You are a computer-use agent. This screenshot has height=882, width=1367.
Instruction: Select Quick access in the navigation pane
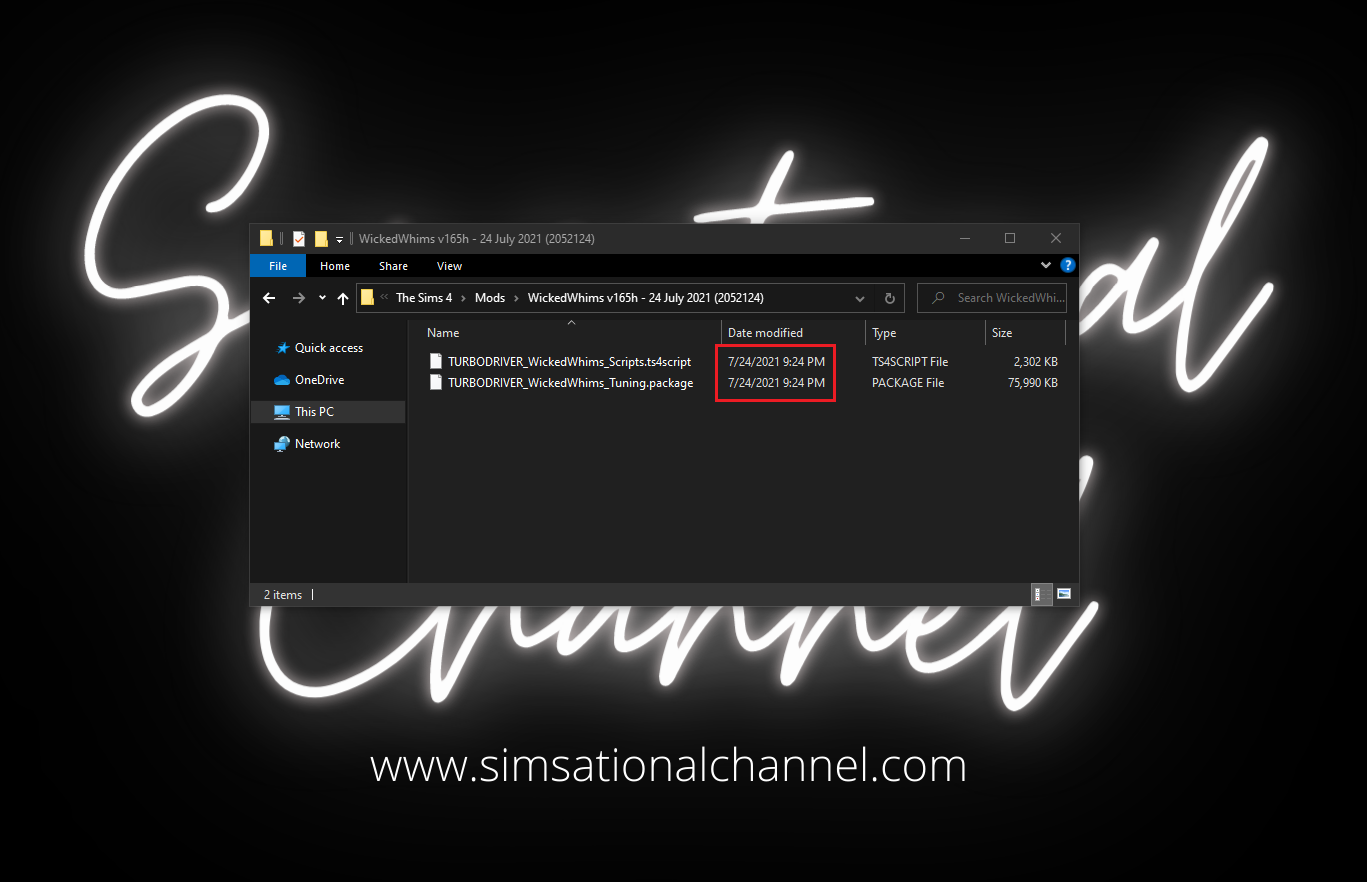[x=328, y=348]
